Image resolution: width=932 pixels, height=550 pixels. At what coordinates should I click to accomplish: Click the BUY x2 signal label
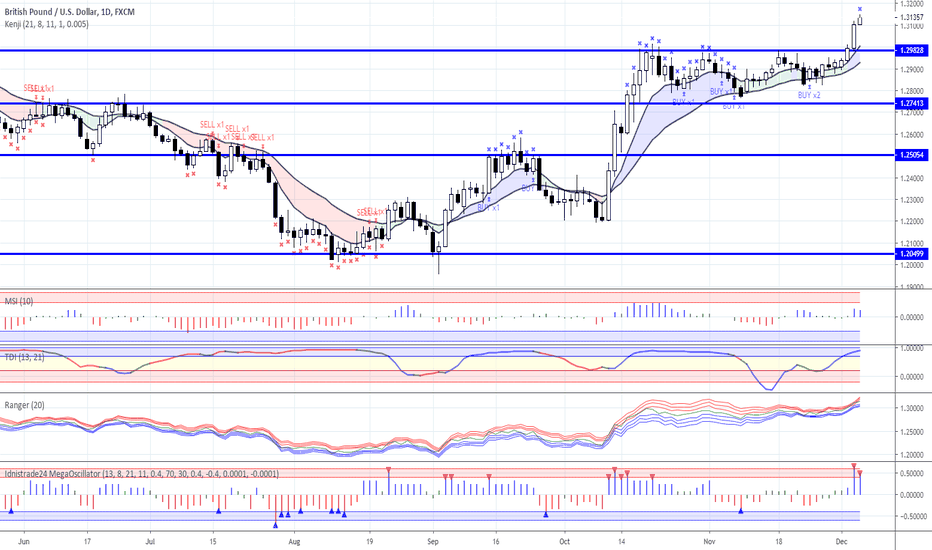click(x=809, y=95)
